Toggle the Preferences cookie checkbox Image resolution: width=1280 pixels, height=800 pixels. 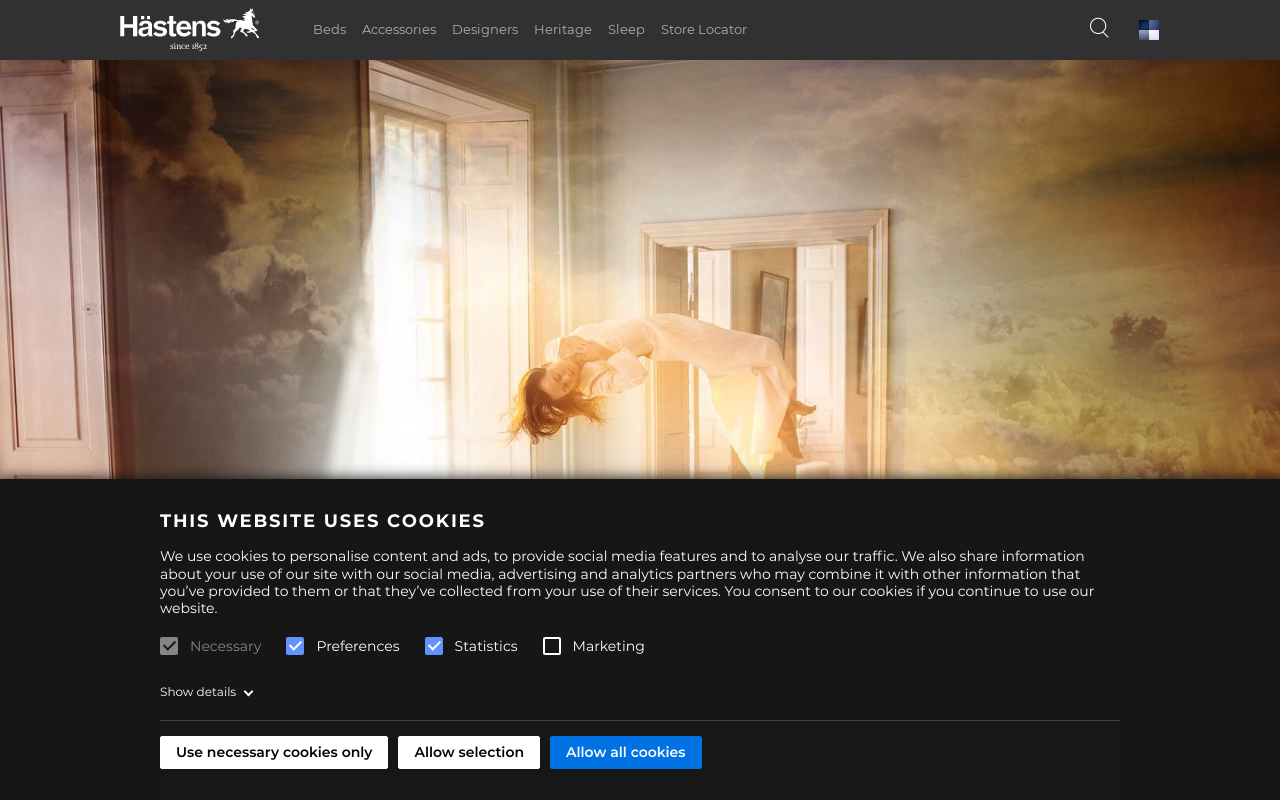click(295, 646)
